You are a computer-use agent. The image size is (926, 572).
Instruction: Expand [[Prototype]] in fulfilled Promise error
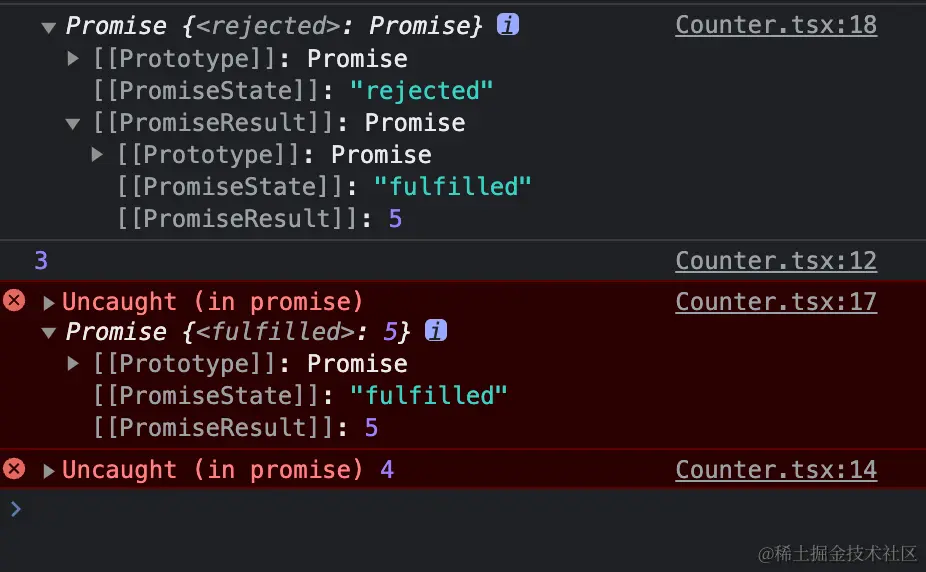pos(73,363)
